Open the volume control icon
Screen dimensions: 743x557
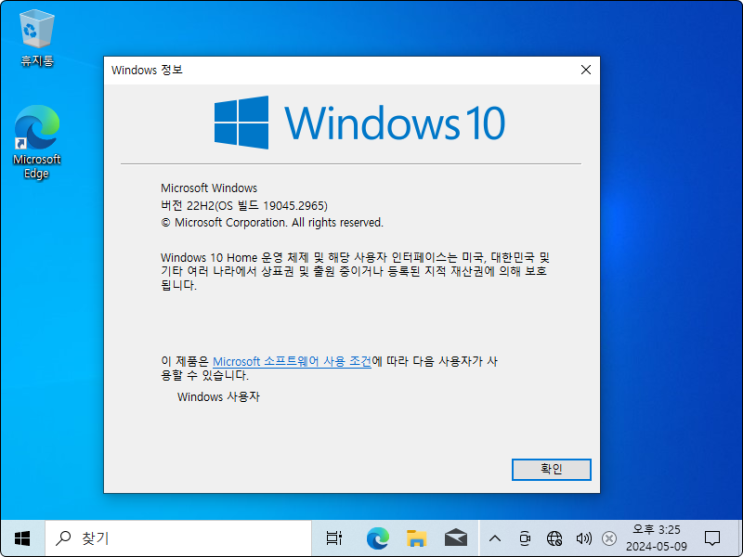583,539
